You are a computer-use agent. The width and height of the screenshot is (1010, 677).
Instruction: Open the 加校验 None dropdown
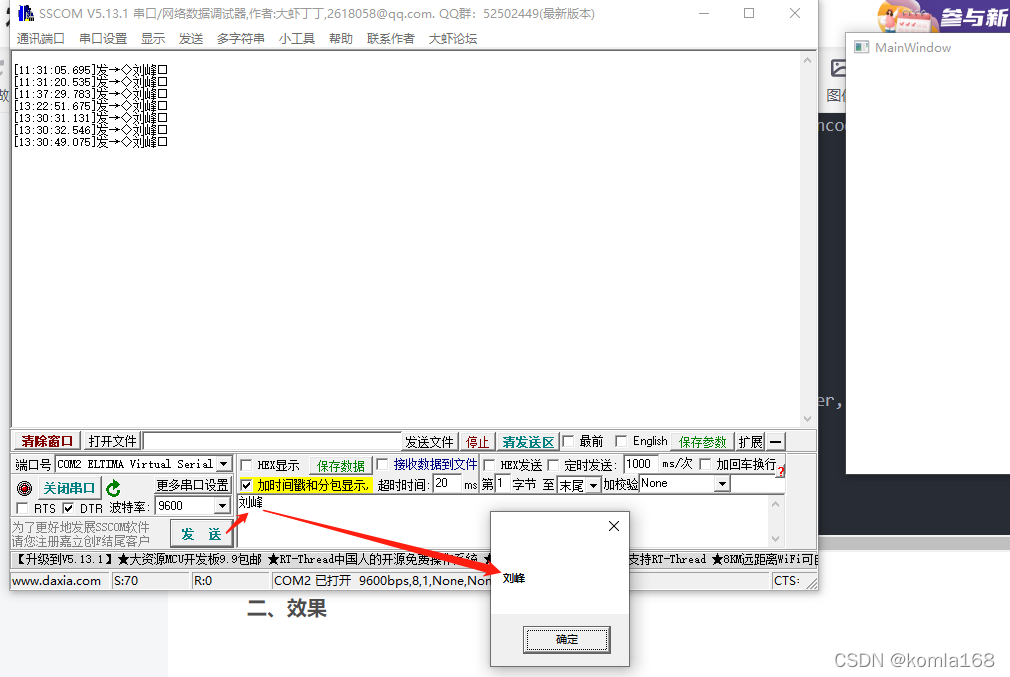(721, 484)
